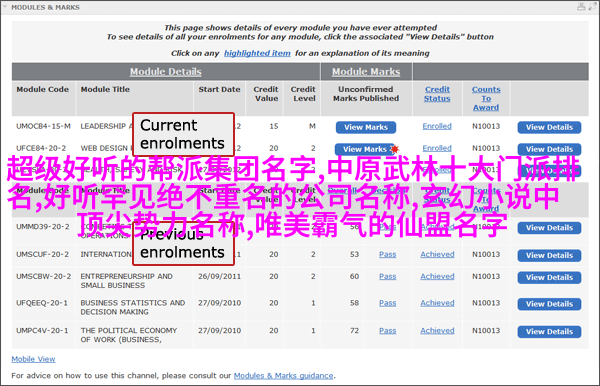Open View Details for UMOCB4-15-M
Screen dimensions: 600x386
point(549,127)
